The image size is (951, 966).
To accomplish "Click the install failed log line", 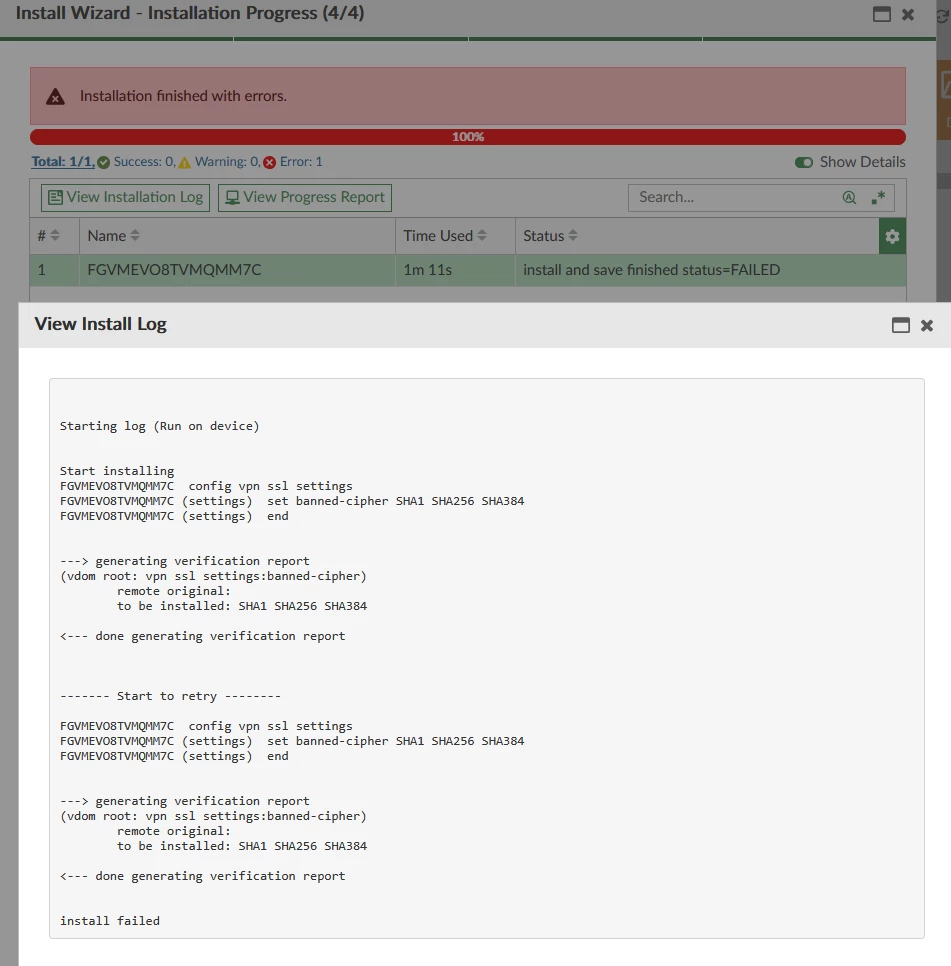I will (110, 920).
